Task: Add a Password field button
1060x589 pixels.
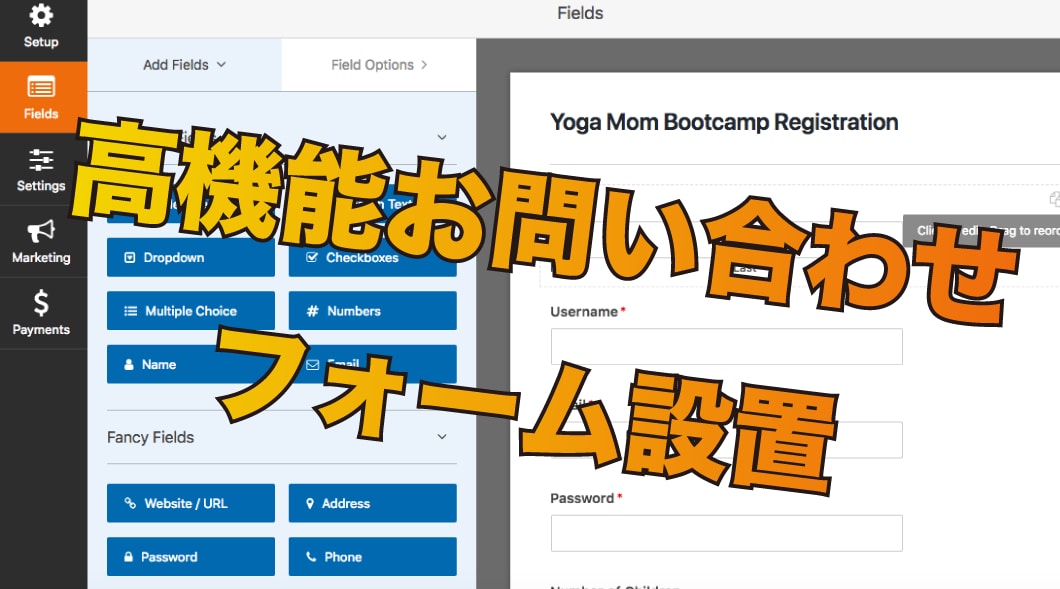Action: (191, 557)
